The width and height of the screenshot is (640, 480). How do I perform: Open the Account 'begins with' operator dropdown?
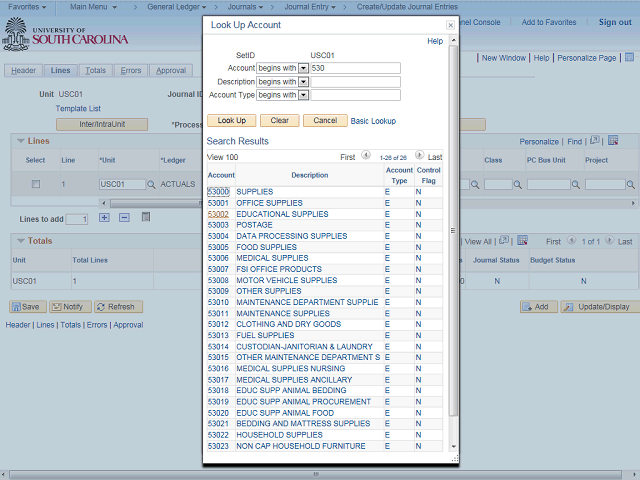click(x=303, y=68)
